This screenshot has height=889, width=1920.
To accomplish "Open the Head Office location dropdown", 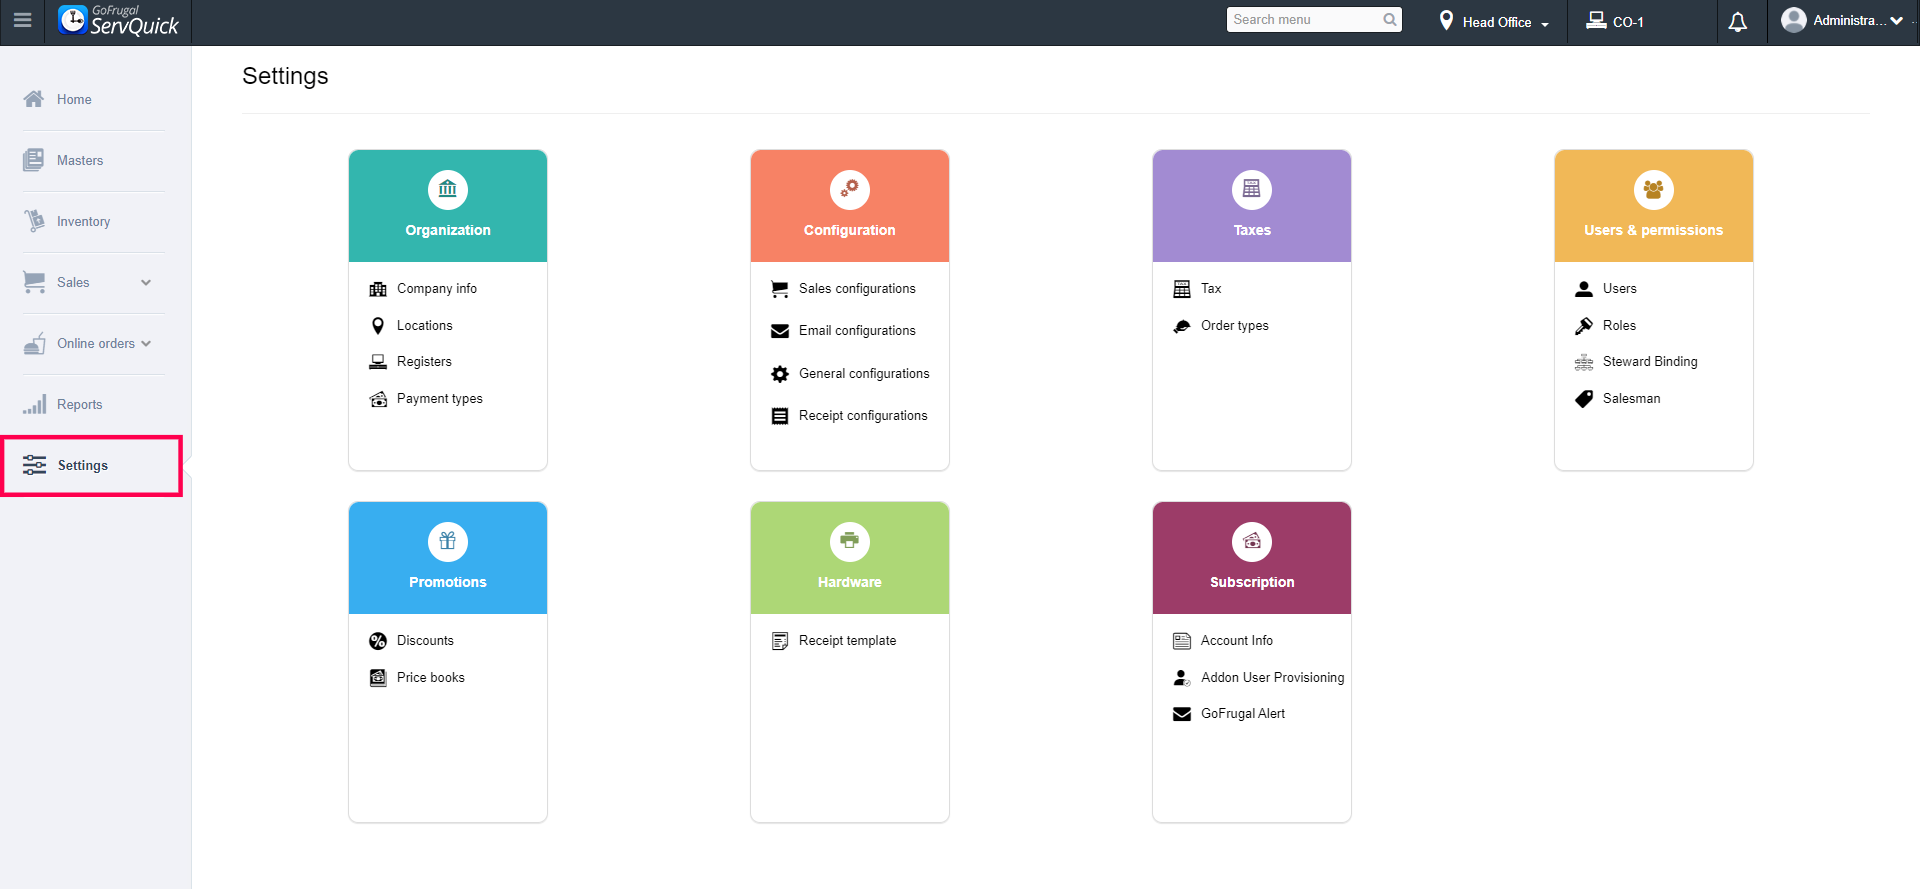I will pos(1506,22).
